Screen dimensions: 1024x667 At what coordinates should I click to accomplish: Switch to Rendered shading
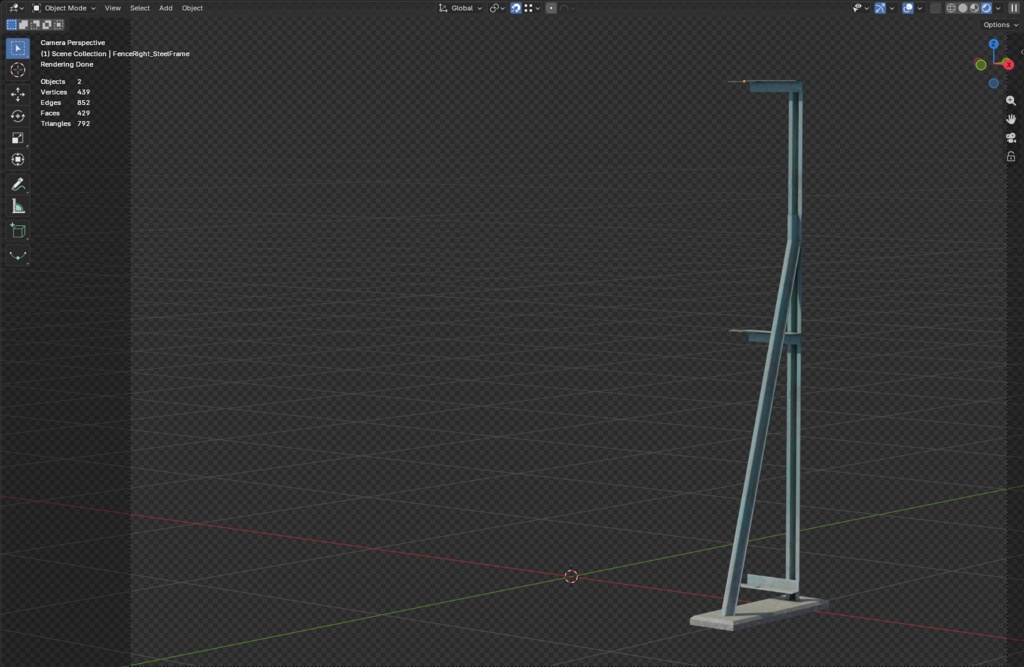(986, 8)
